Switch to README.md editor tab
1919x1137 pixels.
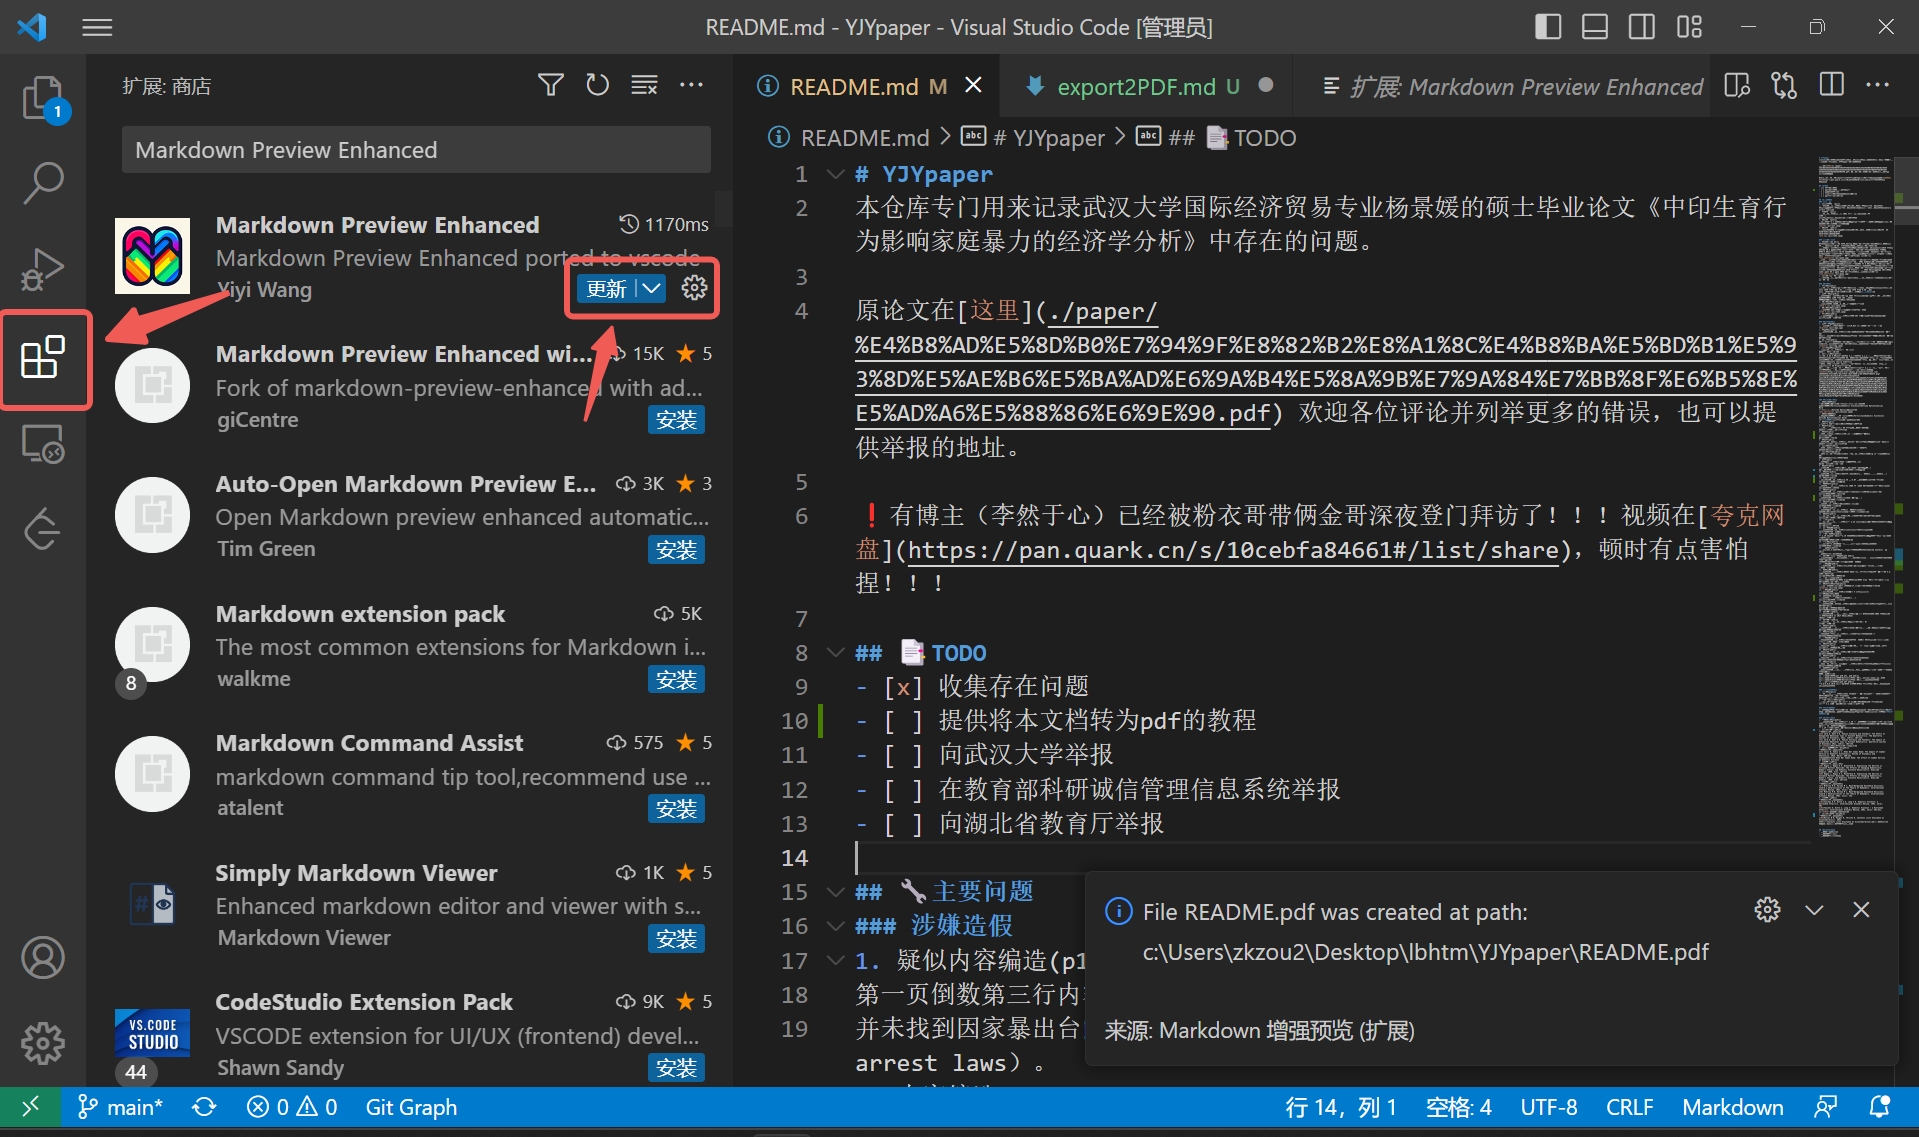tap(868, 87)
